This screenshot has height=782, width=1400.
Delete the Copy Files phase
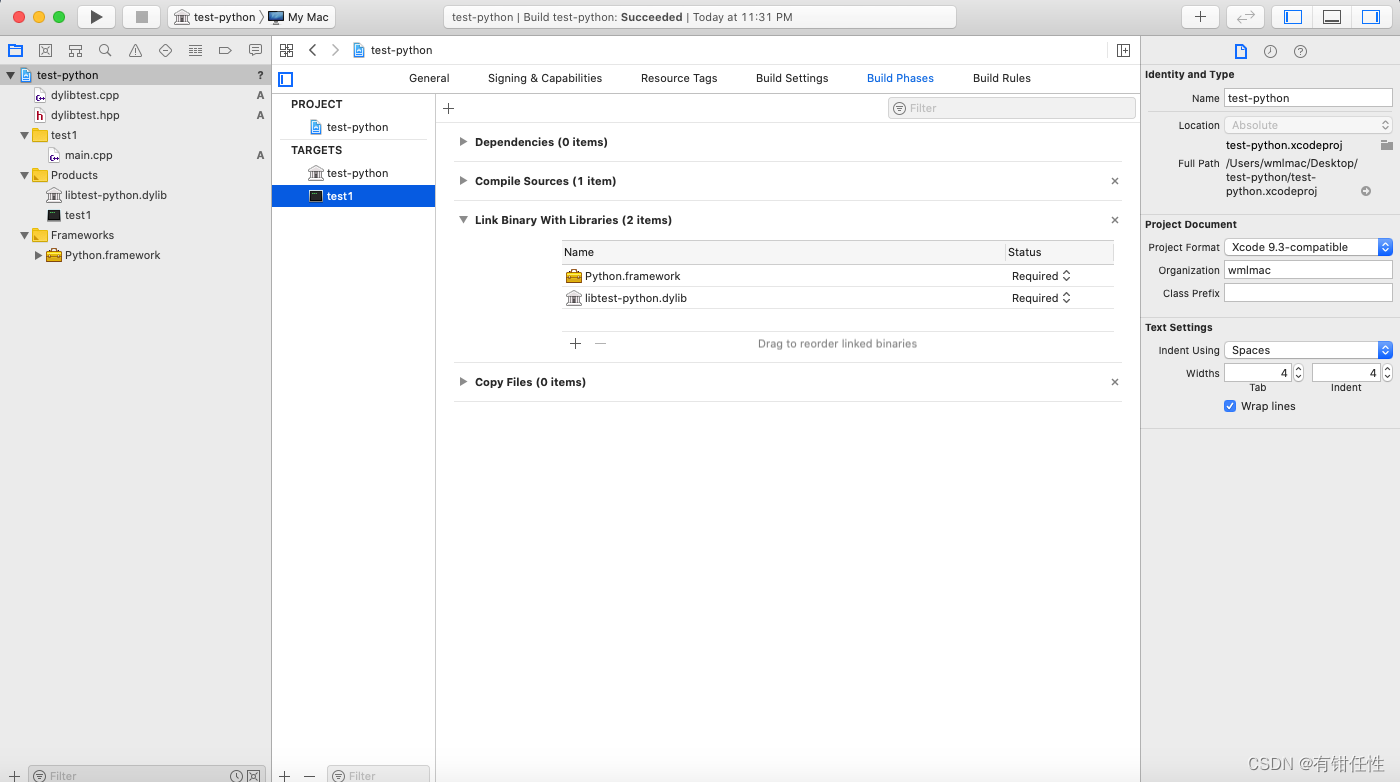(x=1115, y=382)
